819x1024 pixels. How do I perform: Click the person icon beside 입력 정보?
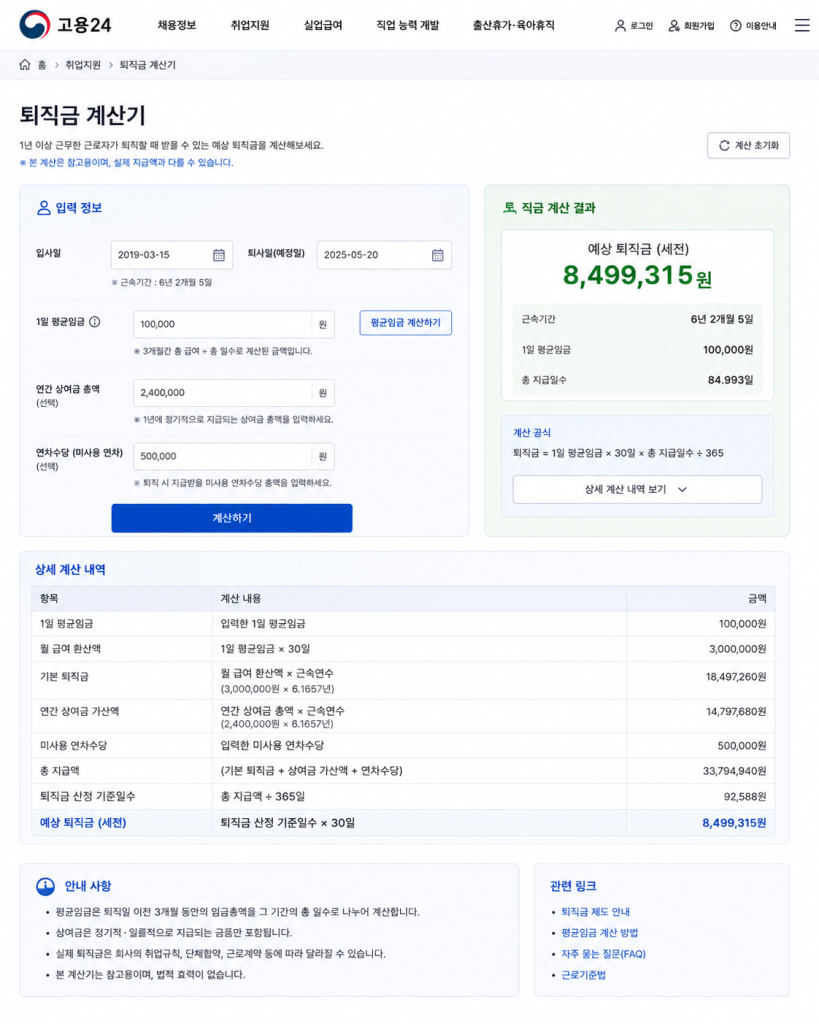coord(43,208)
